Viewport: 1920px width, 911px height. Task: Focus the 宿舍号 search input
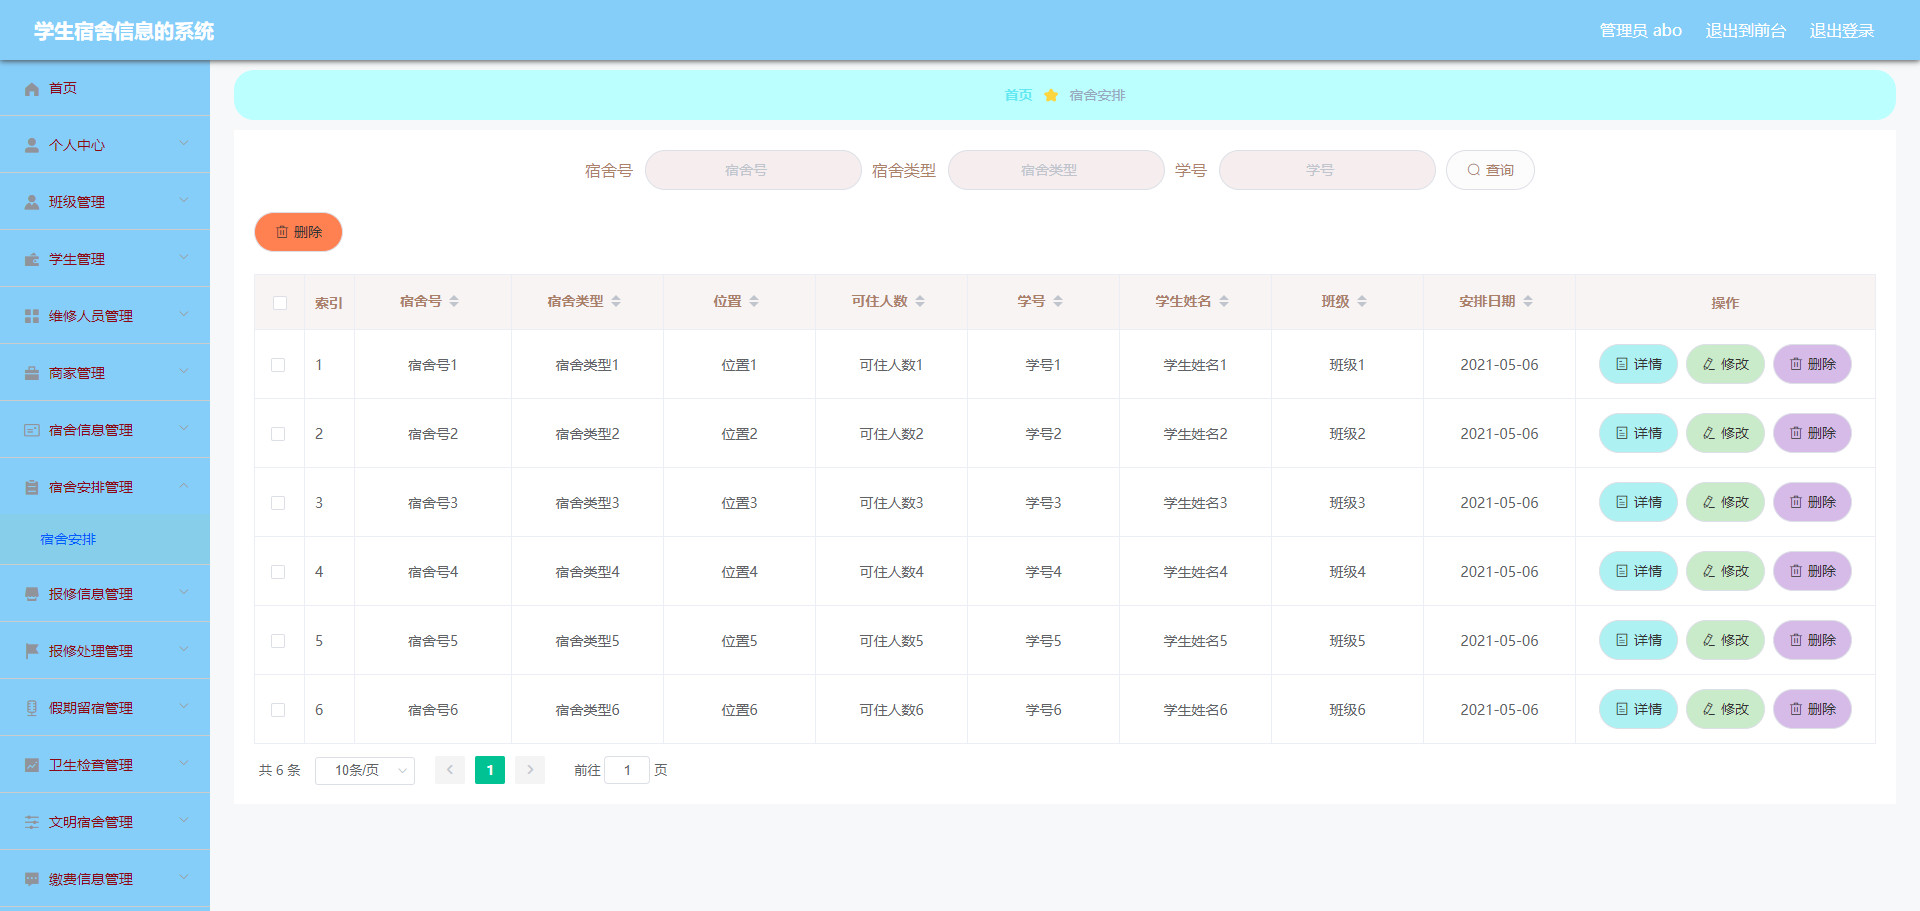753,170
